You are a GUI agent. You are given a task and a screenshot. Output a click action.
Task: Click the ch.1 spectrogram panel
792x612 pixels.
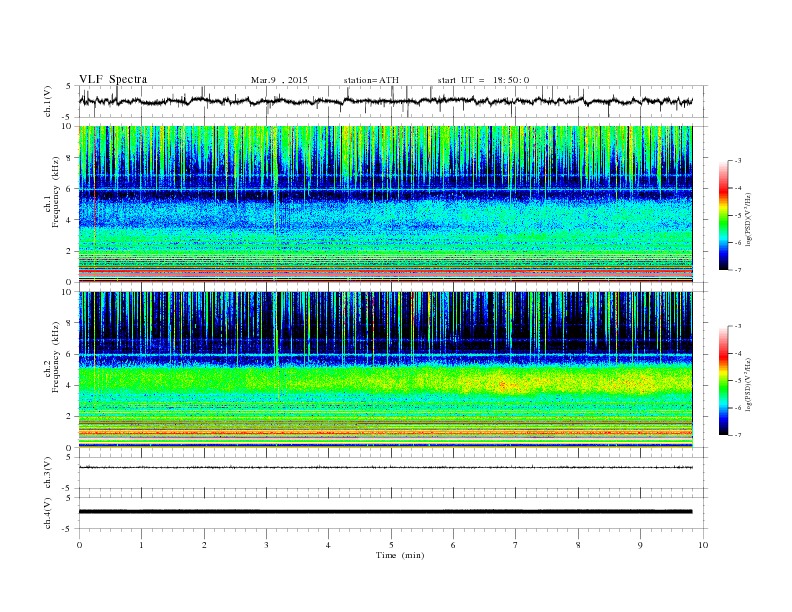[x=386, y=204]
